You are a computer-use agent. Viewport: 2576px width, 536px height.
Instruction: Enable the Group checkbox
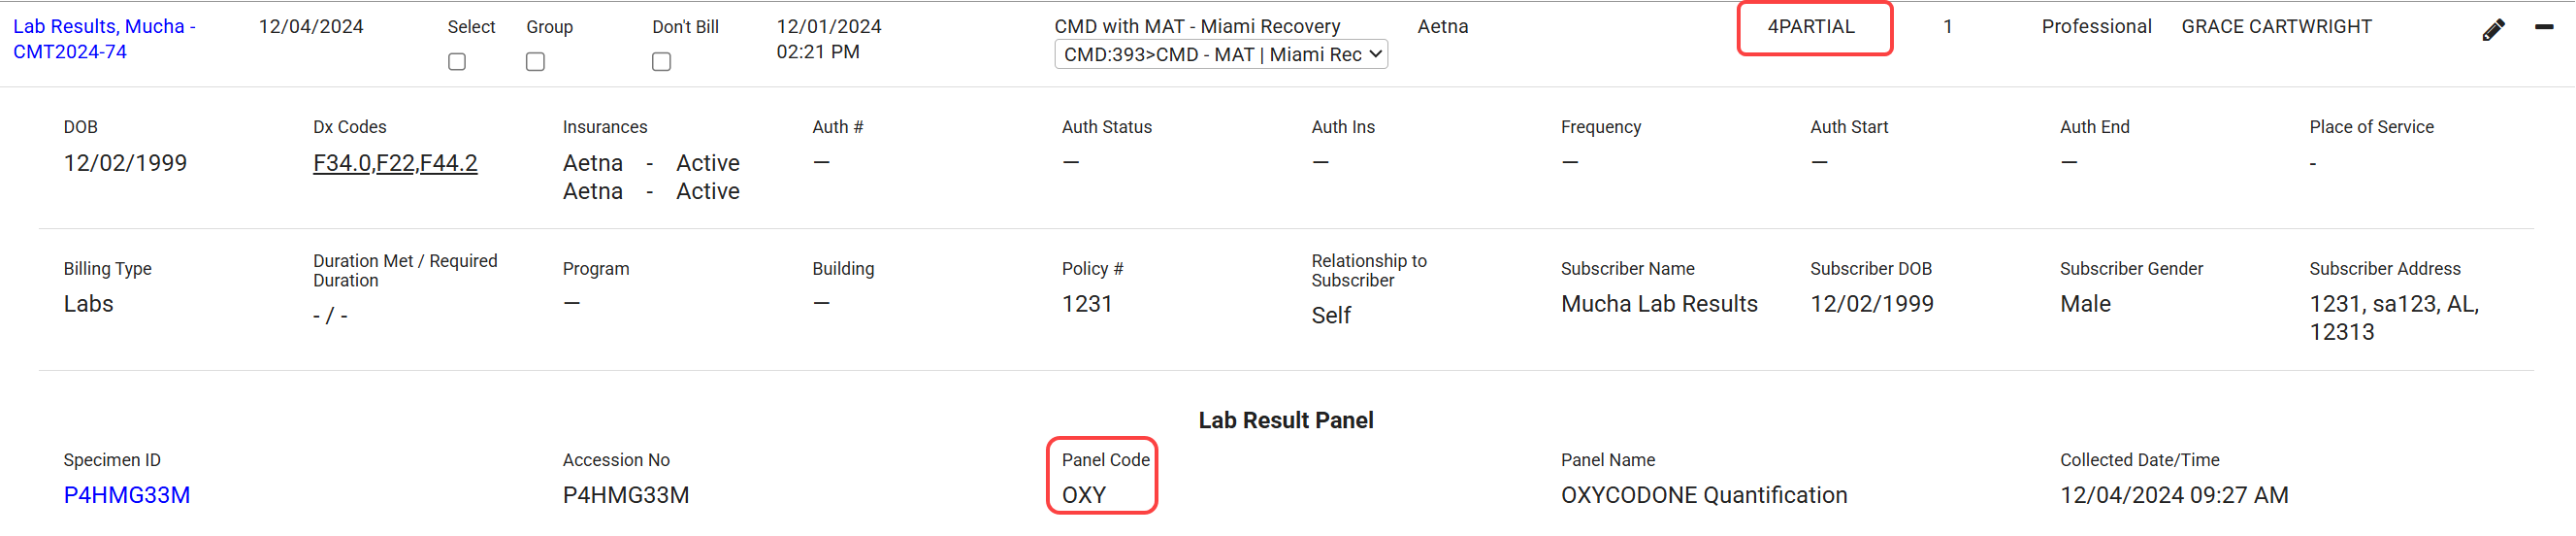click(x=535, y=62)
